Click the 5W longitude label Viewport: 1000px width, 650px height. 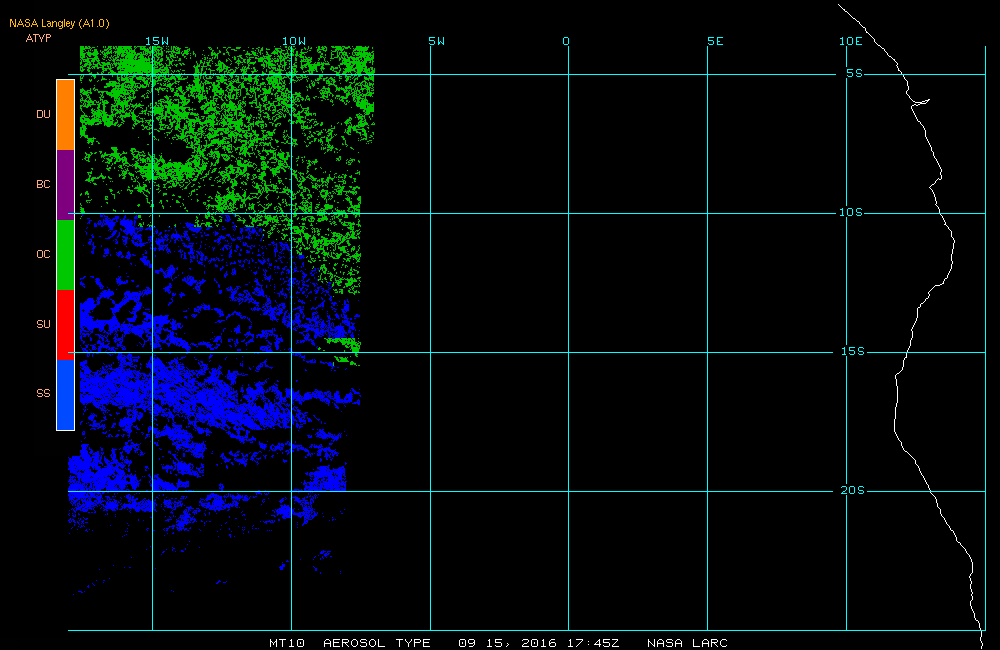click(436, 41)
